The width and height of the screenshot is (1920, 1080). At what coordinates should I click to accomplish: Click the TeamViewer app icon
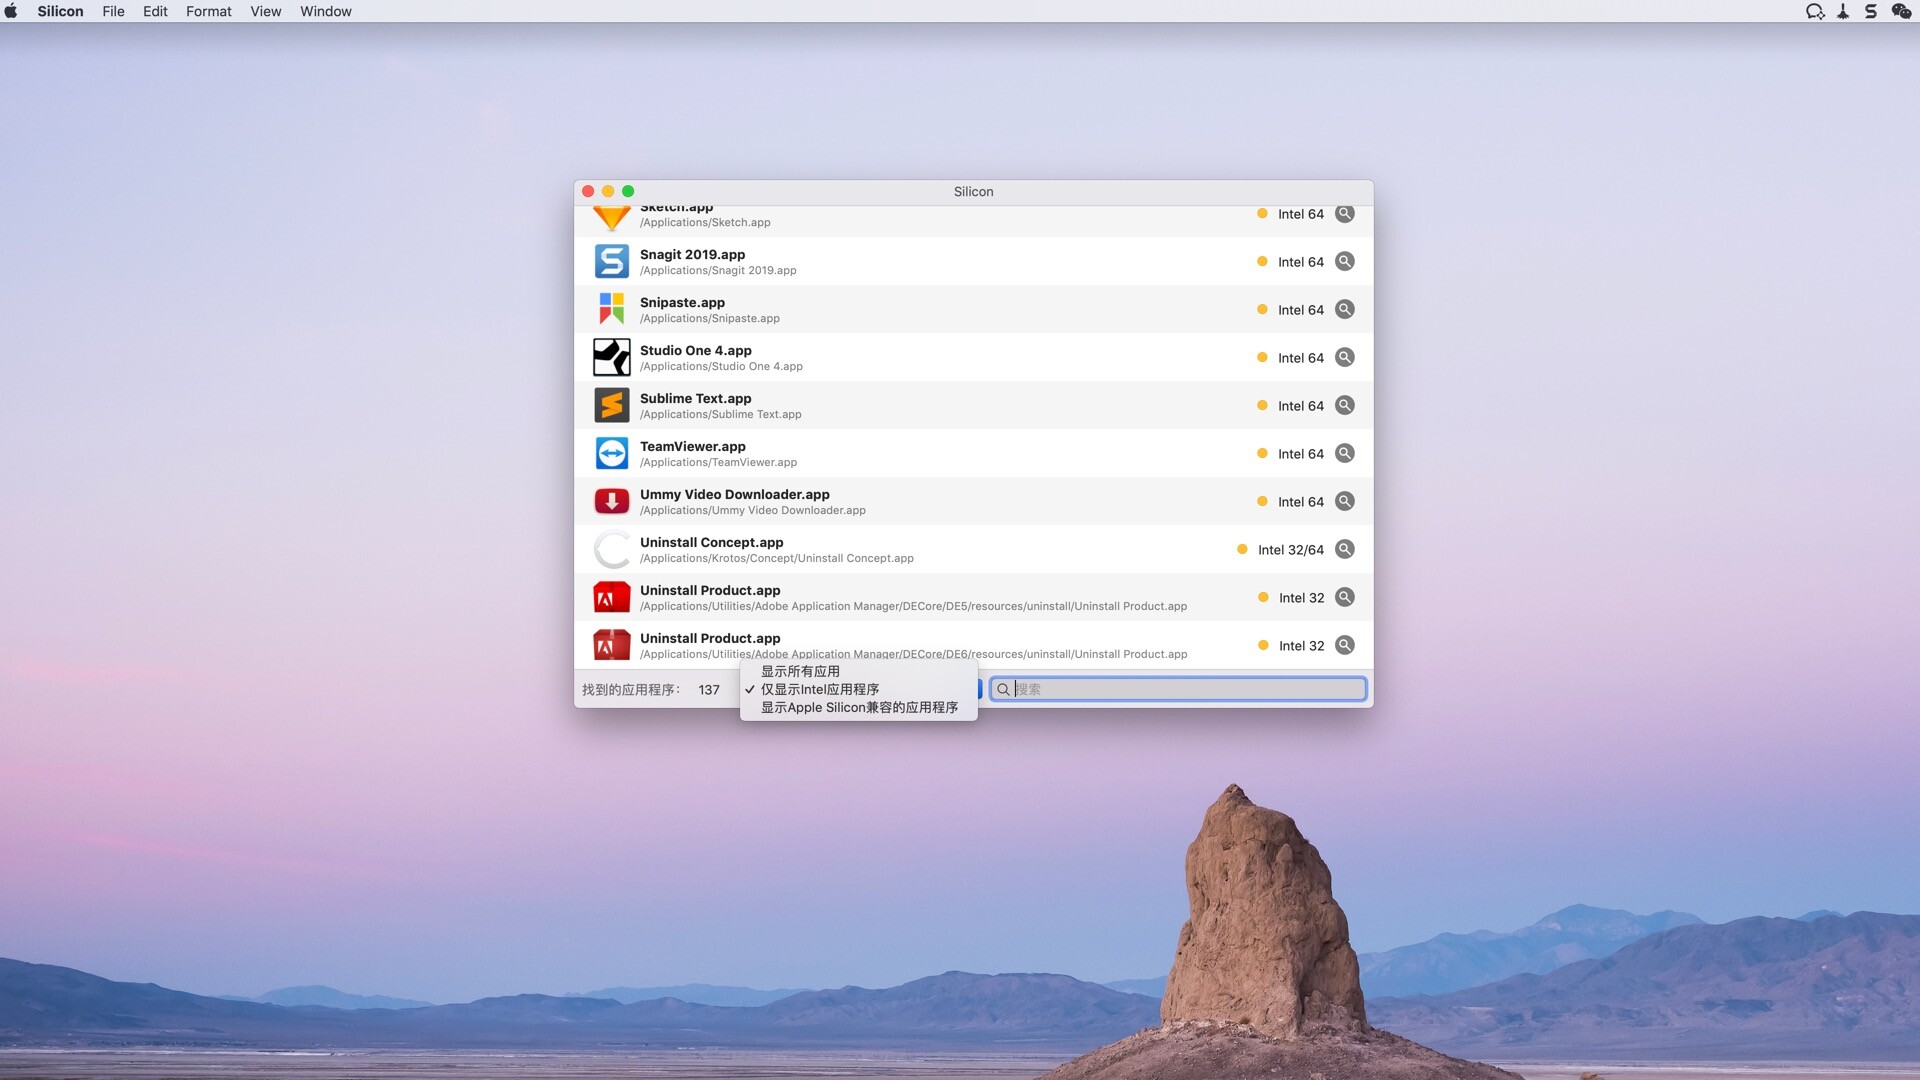pos(611,453)
